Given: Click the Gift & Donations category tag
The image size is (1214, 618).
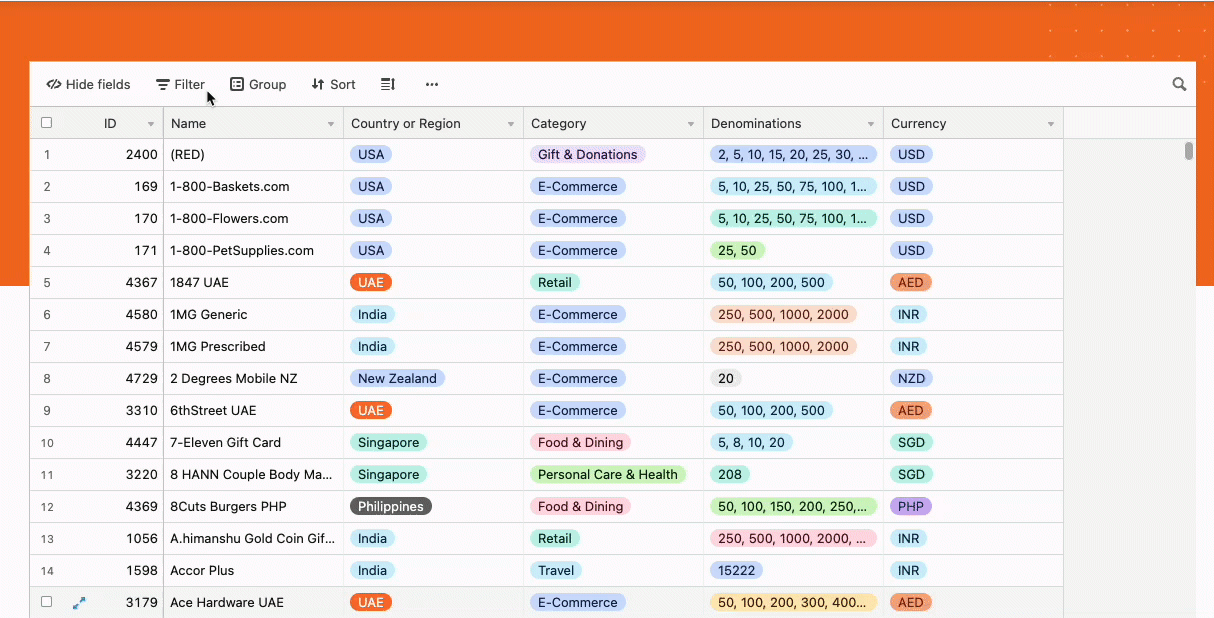Looking at the screenshot, I should (587, 155).
